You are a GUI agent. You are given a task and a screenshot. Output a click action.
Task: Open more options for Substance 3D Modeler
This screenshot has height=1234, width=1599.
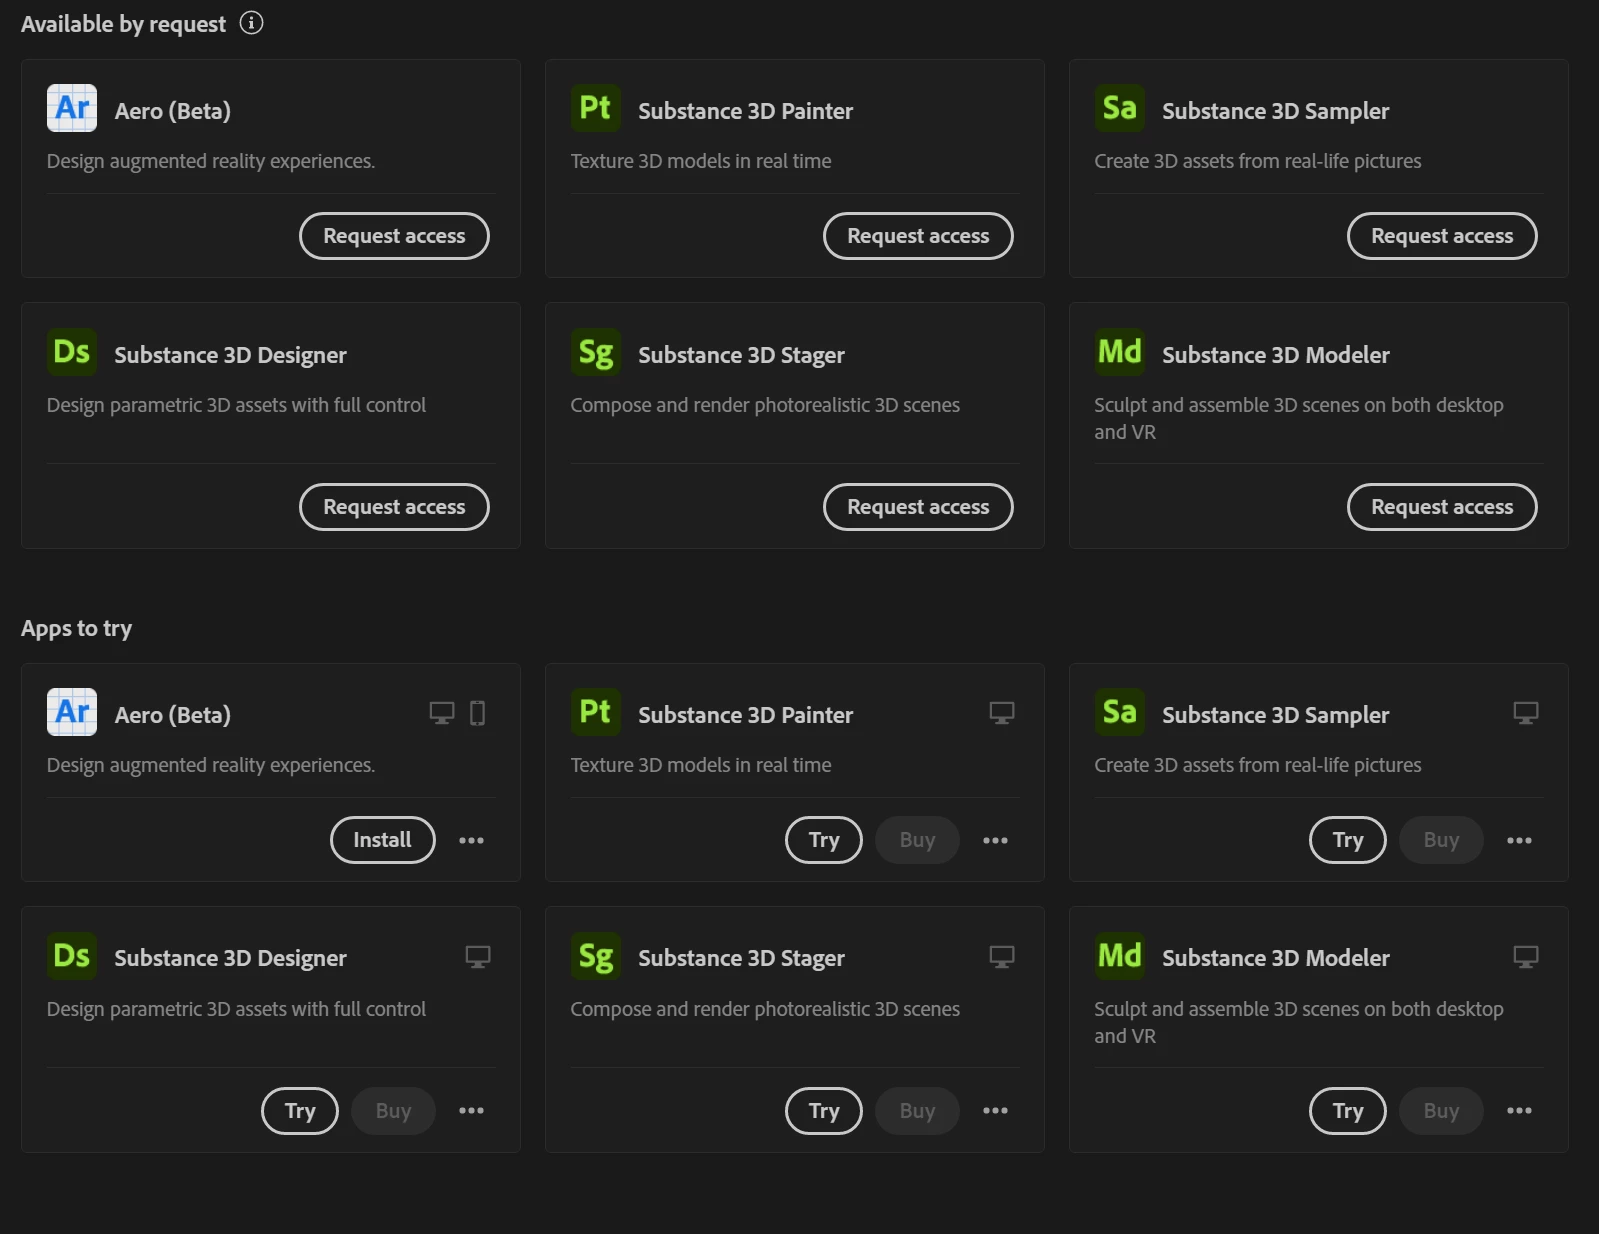pyautogui.click(x=1520, y=1111)
